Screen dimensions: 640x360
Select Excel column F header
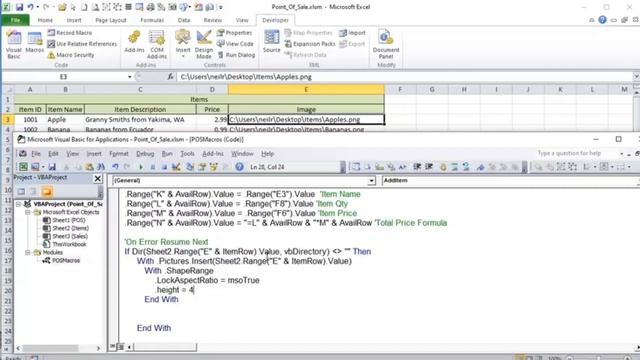(x=400, y=89)
